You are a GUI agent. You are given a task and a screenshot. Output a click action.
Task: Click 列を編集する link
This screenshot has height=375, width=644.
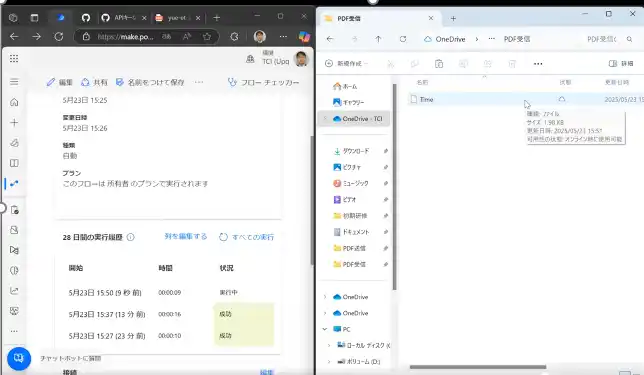coord(186,236)
